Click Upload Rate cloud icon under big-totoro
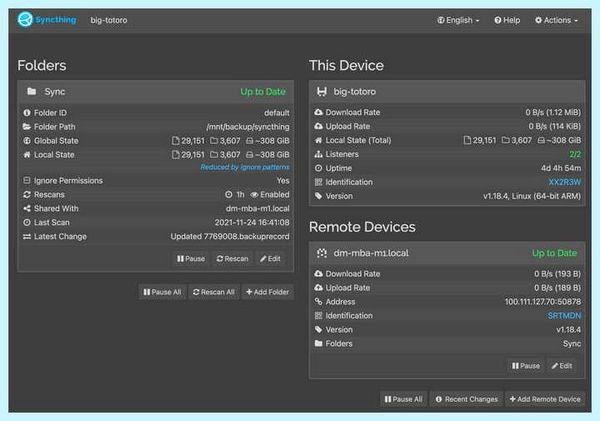The height and width of the screenshot is (421, 600). 318,126
